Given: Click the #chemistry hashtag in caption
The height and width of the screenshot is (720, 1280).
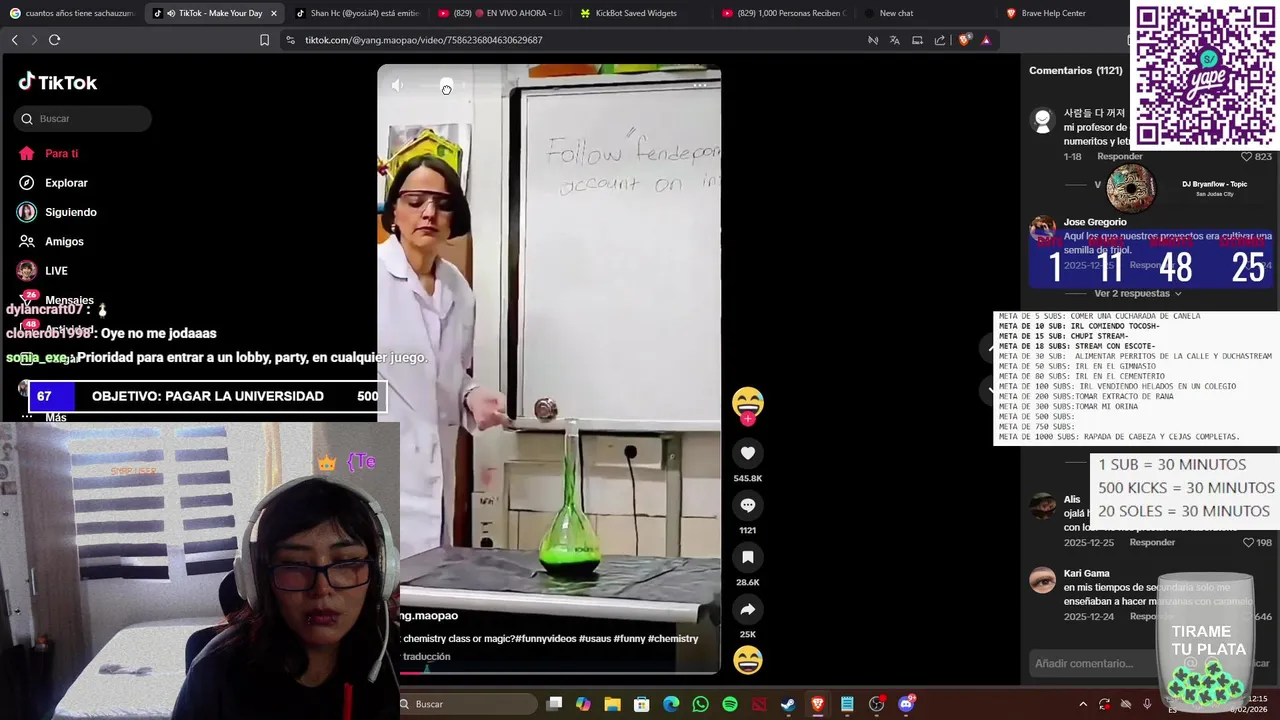Looking at the screenshot, I should click(x=673, y=638).
